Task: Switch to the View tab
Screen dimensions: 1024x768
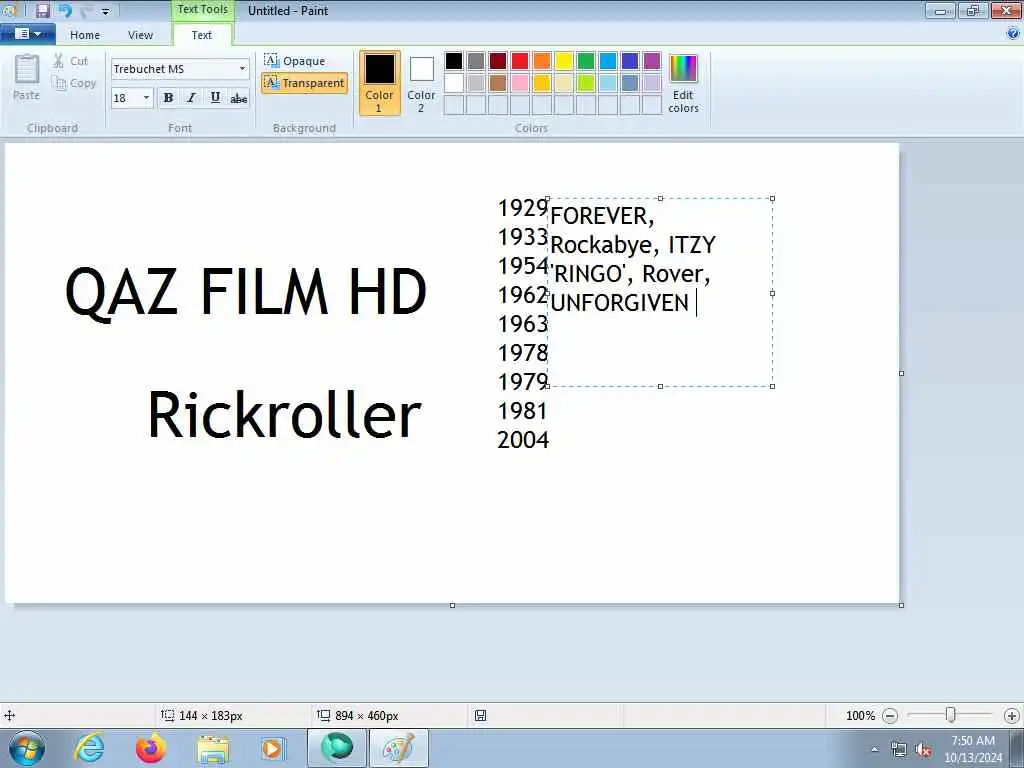Action: [140, 35]
